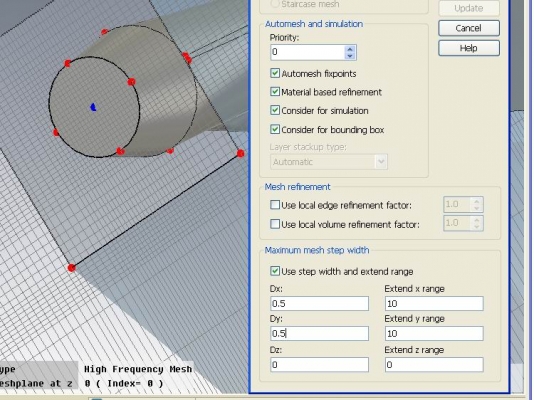Image resolution: width=534 pixels, height=400 pixels.
Task: Click into the Dx field
Action: click(319, 303)
